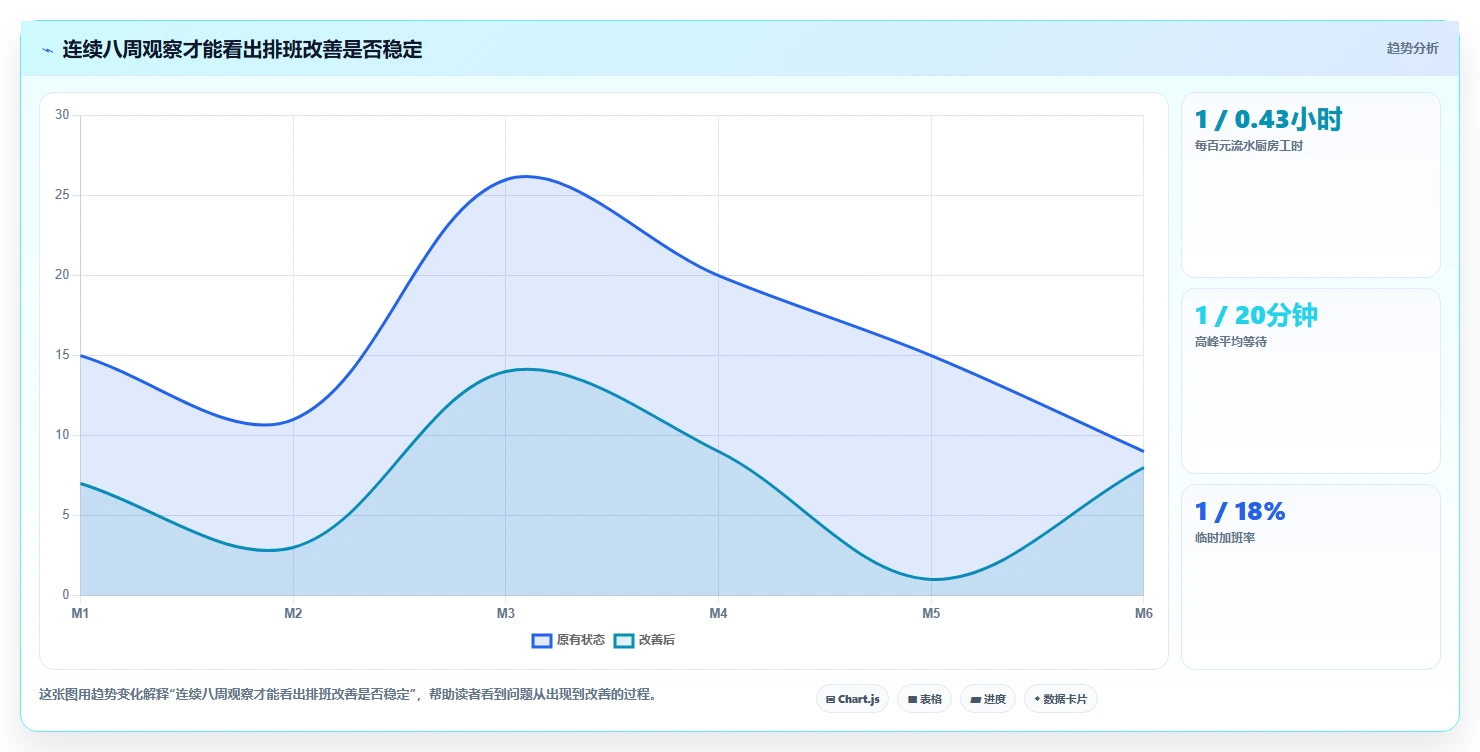Select the 数据卡片 tag chip
Viewport: 1480px width, 752px height.
pyautogui.click(x=1061, y=699)
